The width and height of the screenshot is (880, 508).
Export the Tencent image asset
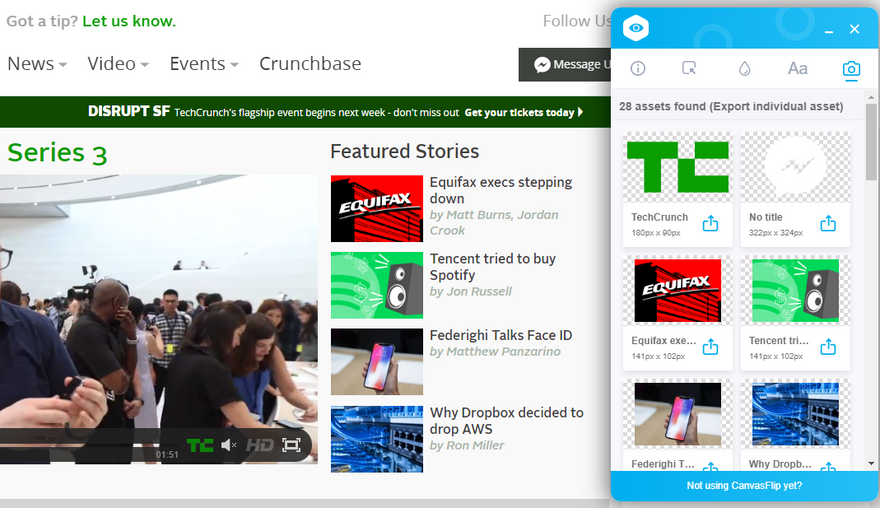pyautogui.click(x=828, y=347)
